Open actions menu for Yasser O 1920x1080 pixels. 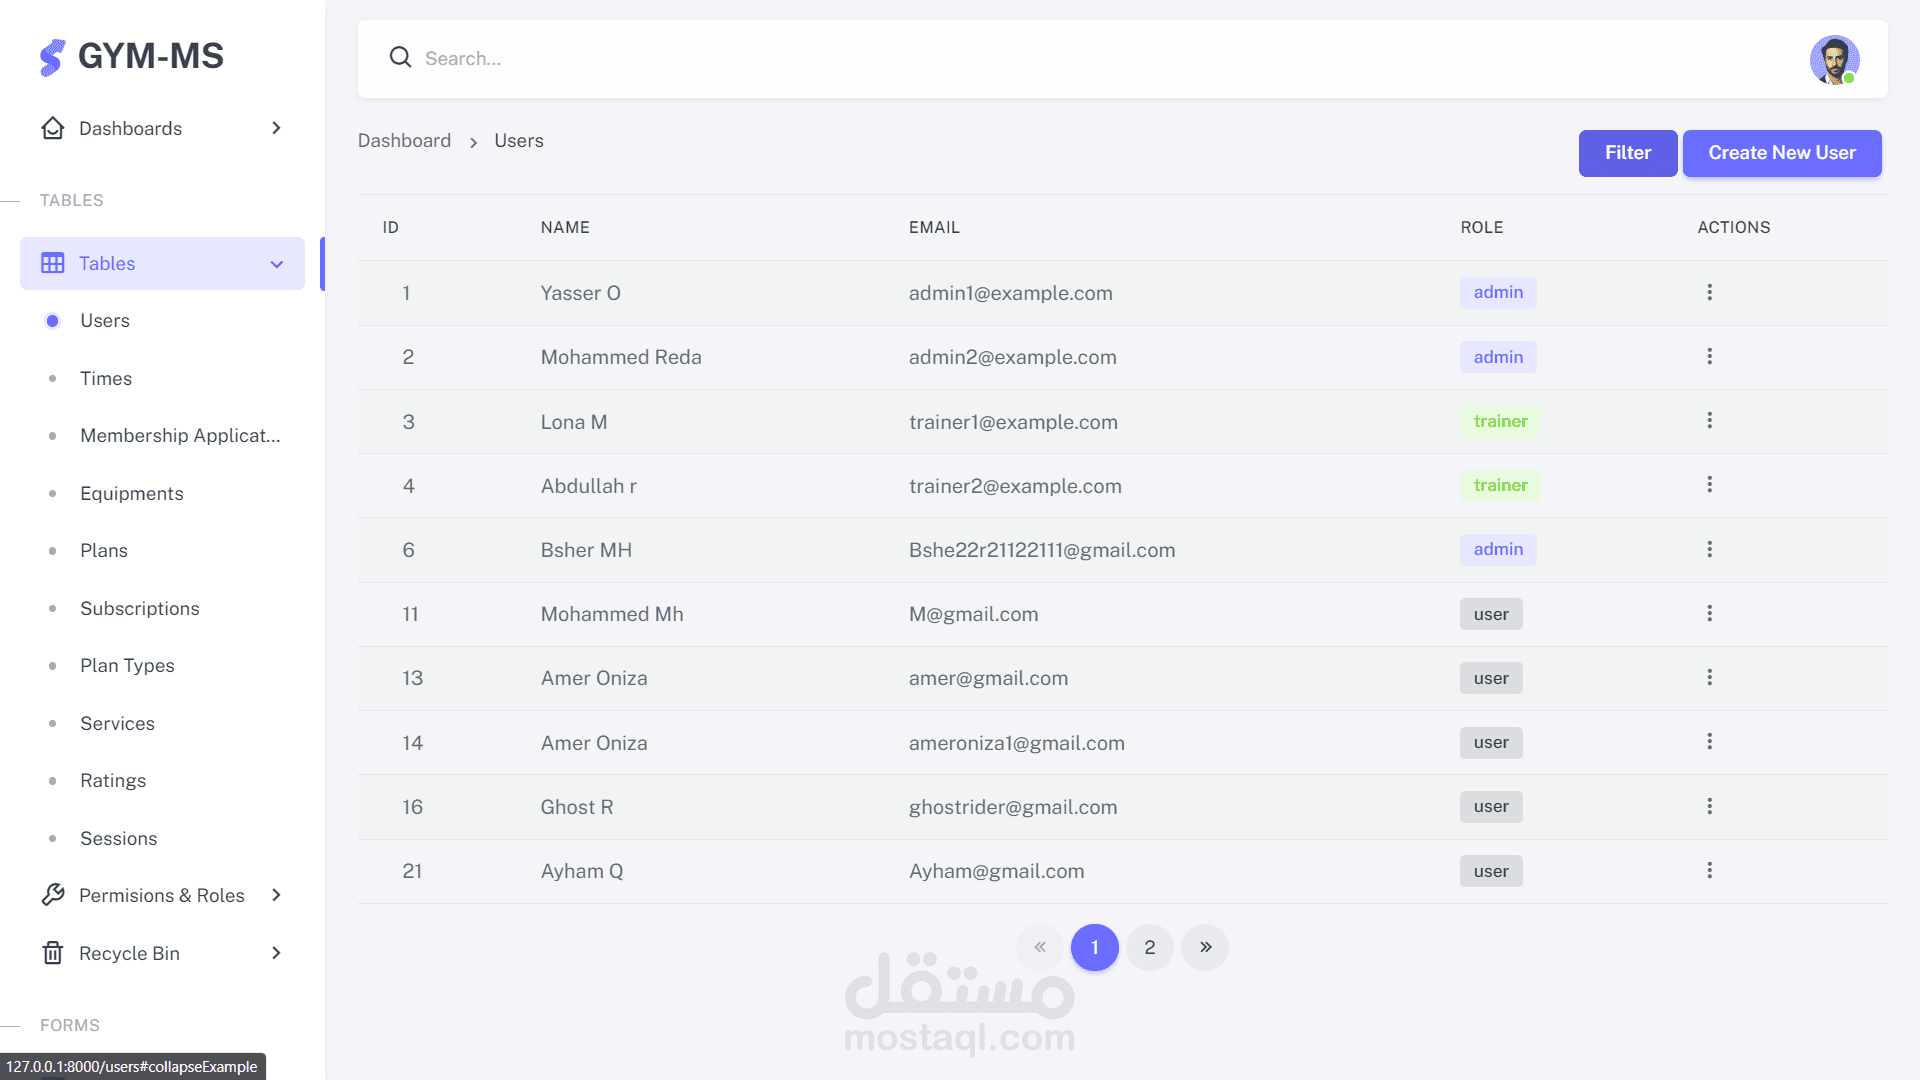pos(1709,293)
